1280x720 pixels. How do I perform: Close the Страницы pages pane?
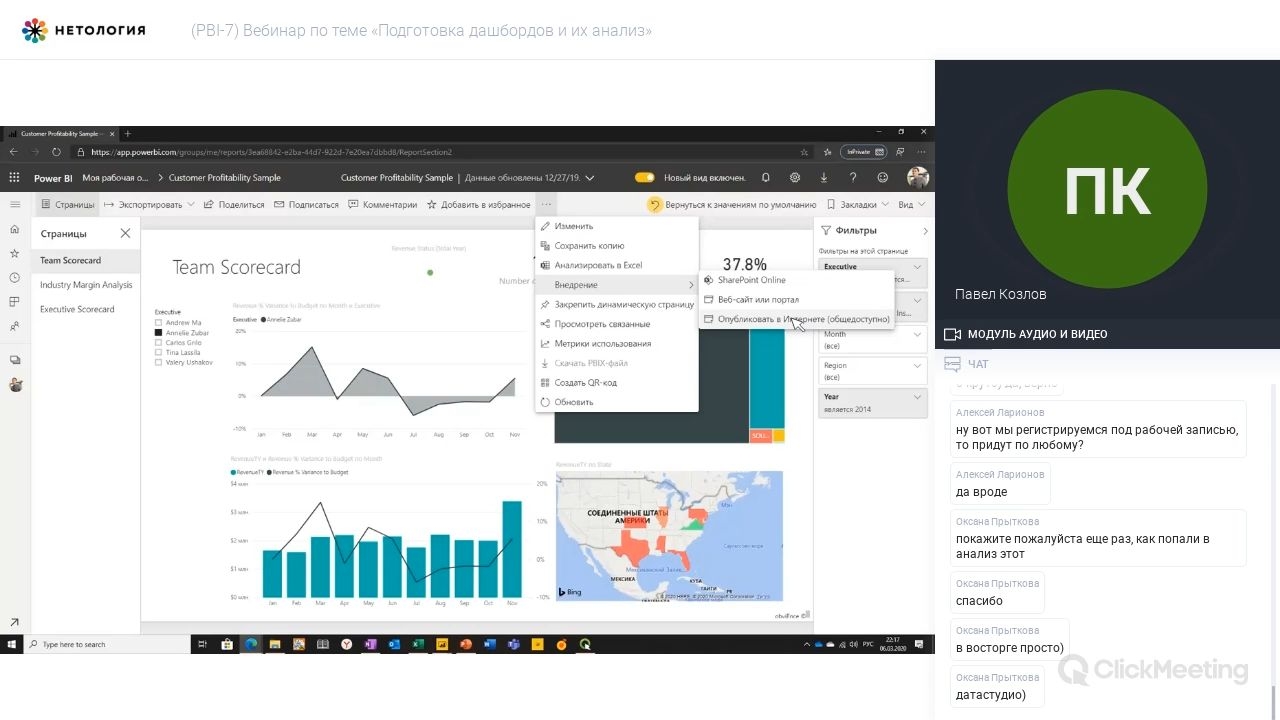[125, 233]
